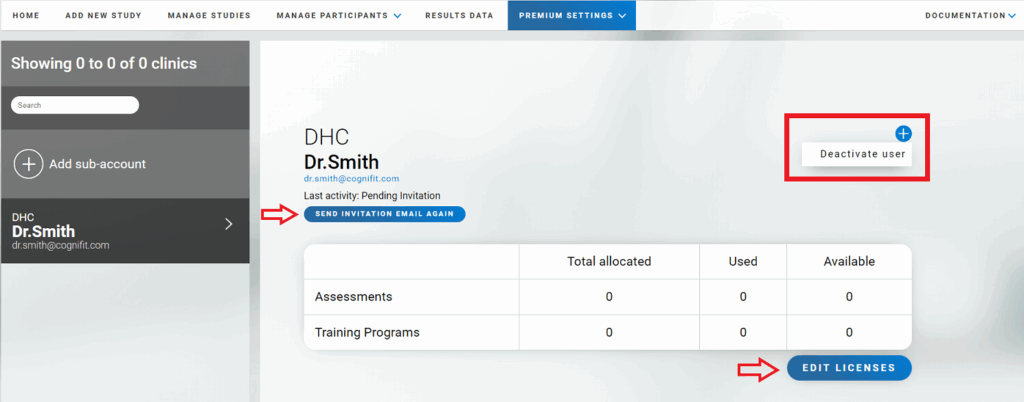Select Deactivate user from the popup menu

pos(862,154)
